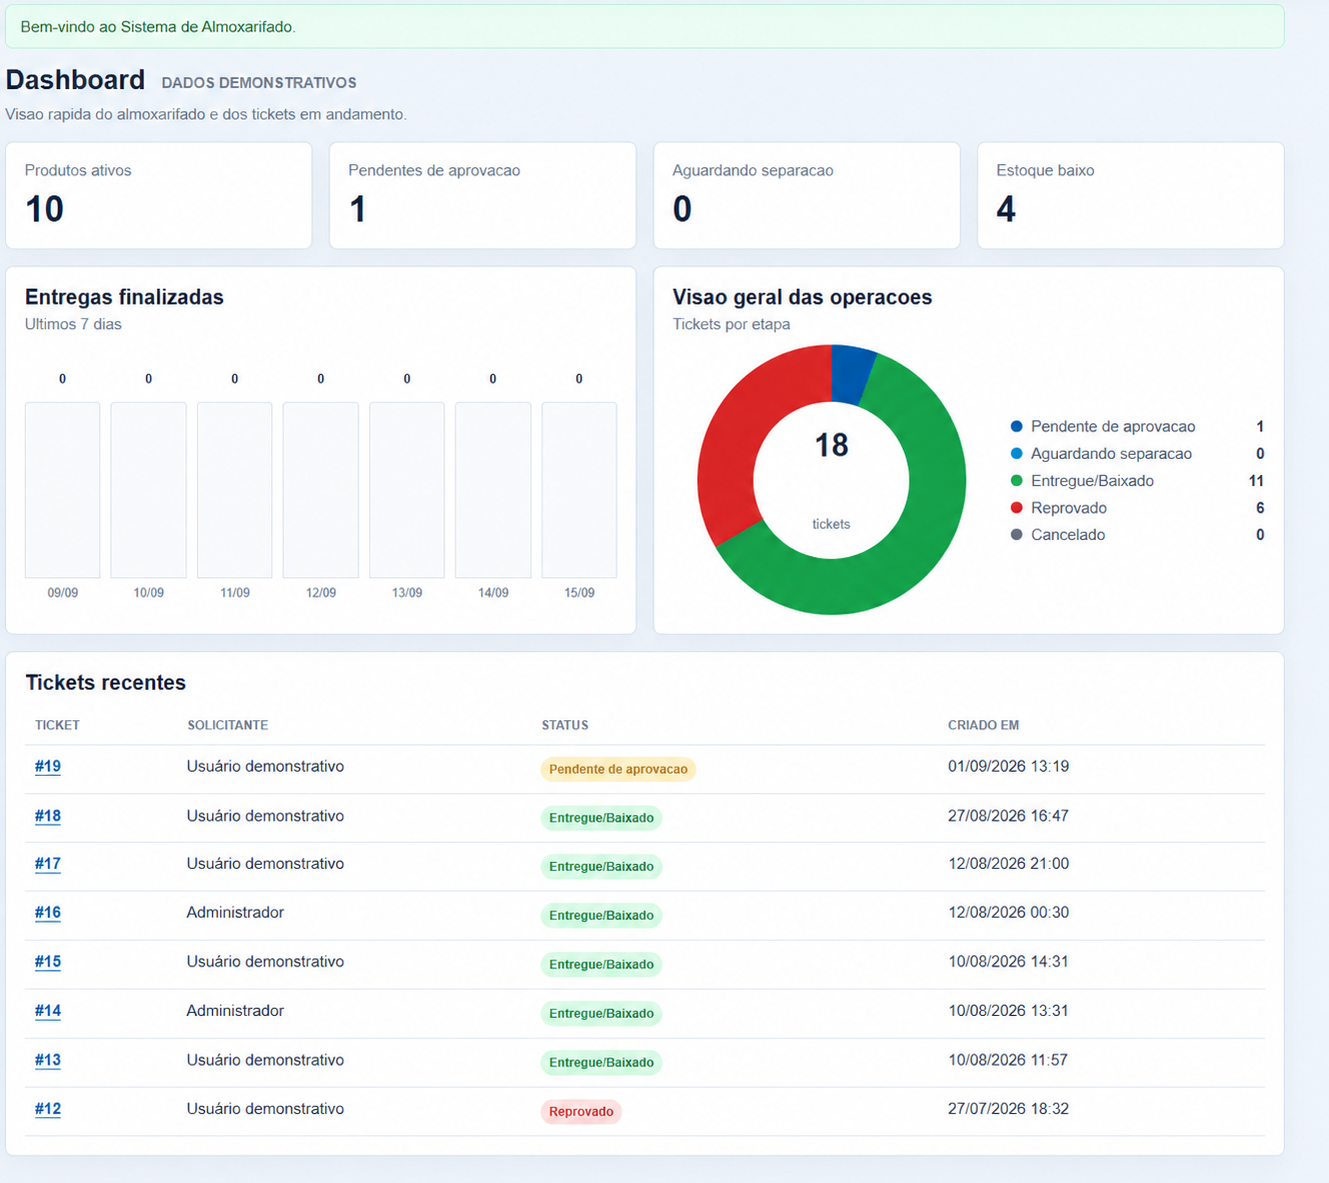Screen dimensions: 1329x1183
Task: Click Administrador in ticket #16 row
Action: (235, 913)
